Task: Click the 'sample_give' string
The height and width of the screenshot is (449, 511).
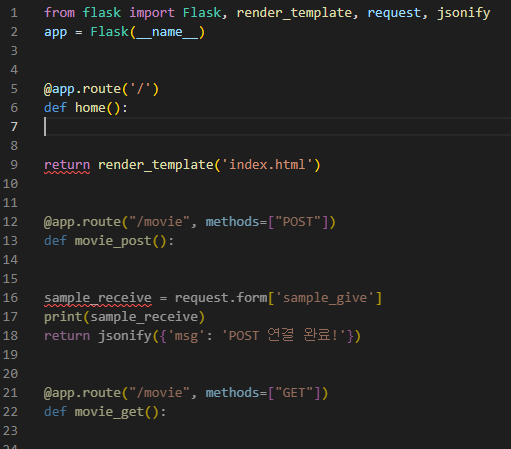Action: (325, 298)
